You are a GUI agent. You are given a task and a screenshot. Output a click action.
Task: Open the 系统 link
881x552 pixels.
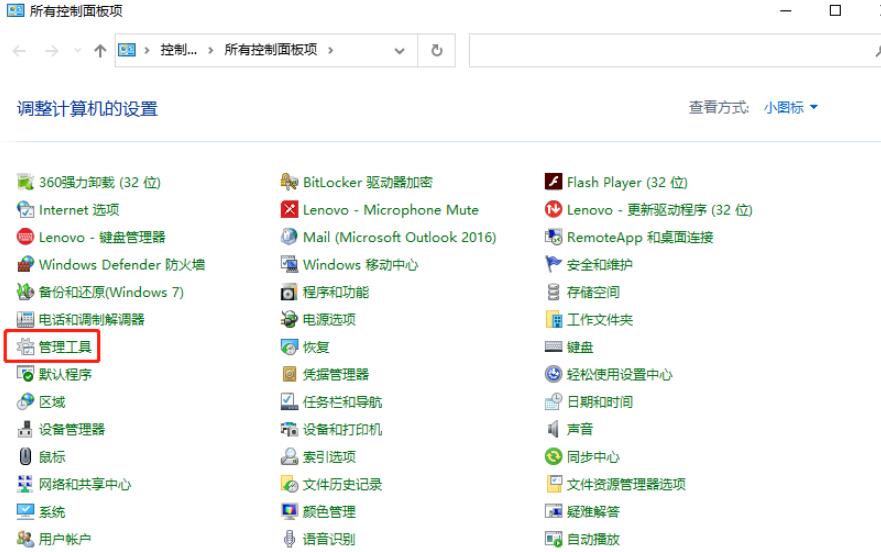click(x=52, y=512)
